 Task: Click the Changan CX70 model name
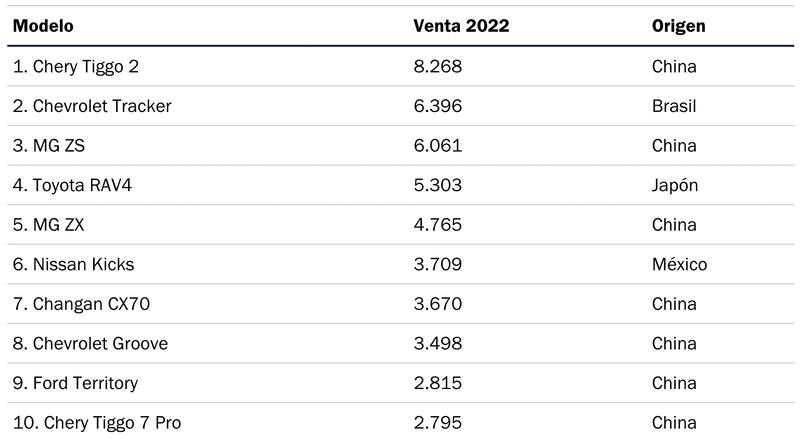82,304
